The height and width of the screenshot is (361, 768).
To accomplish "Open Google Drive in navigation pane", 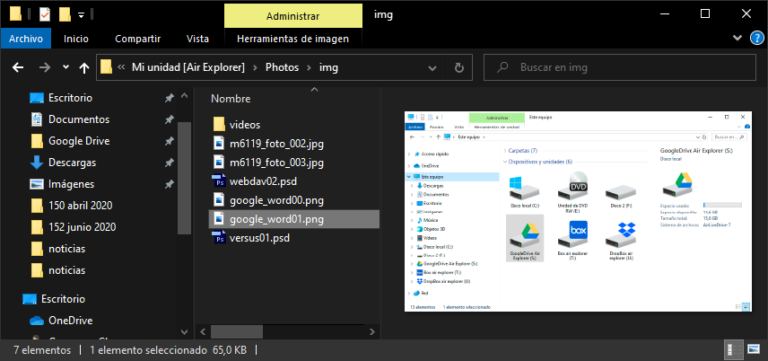I will [79, 141].
